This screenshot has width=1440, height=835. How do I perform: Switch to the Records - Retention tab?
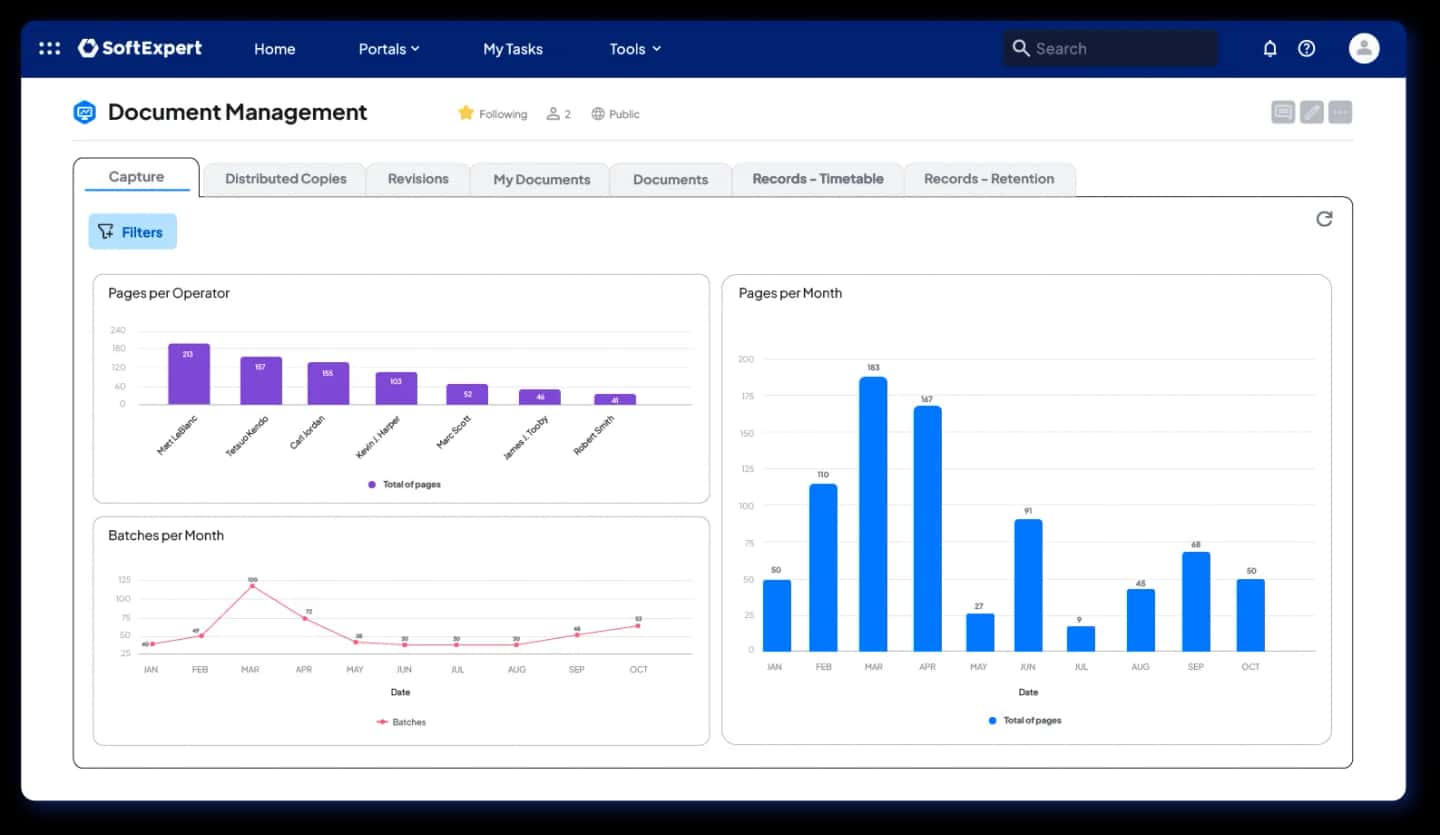989,179
